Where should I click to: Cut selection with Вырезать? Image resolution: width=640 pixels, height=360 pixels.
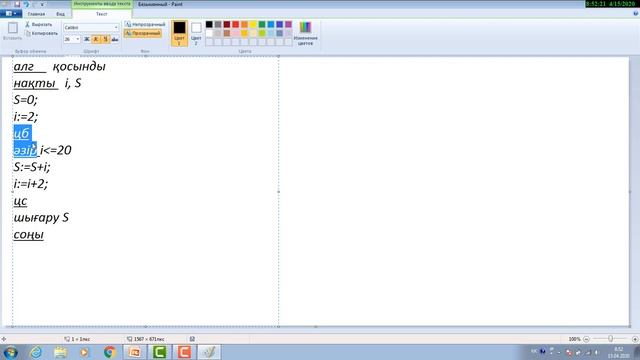(38, 24)
